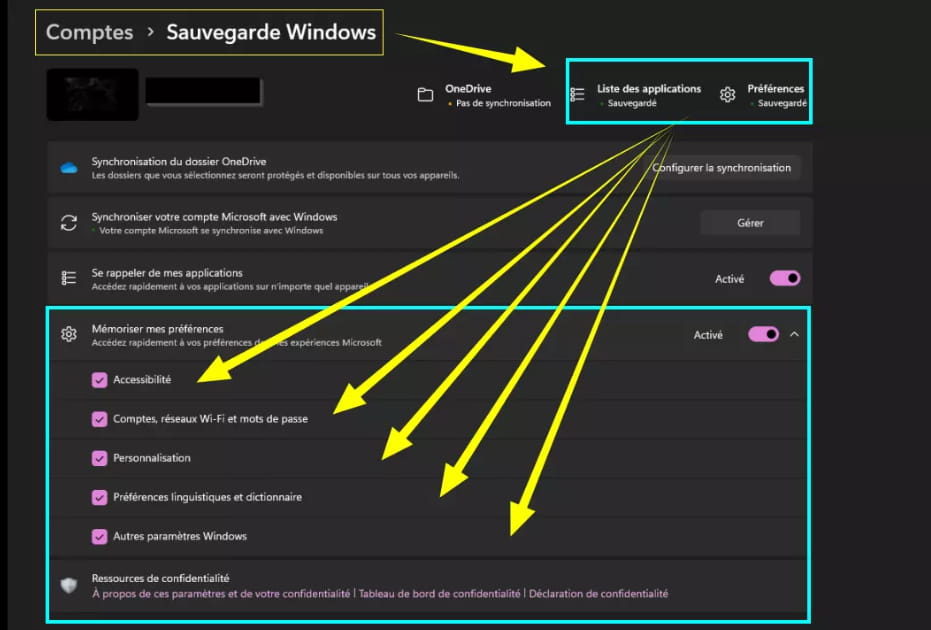
Task: Click the Sauvegarde Windows page title
Action: pyautogui.click(x=271, y=32)
